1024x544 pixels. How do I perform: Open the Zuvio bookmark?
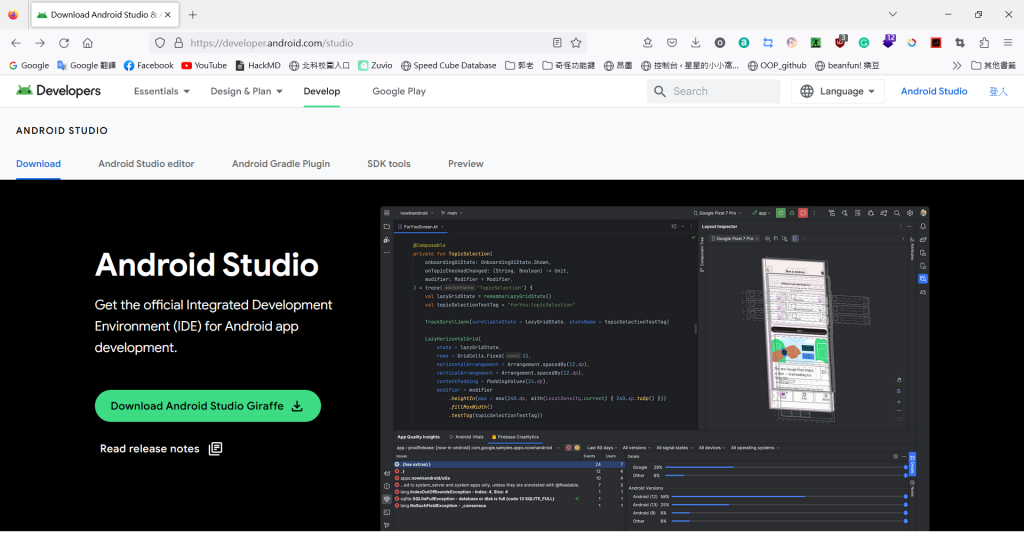pyautogui.click(x=375, y=65)
